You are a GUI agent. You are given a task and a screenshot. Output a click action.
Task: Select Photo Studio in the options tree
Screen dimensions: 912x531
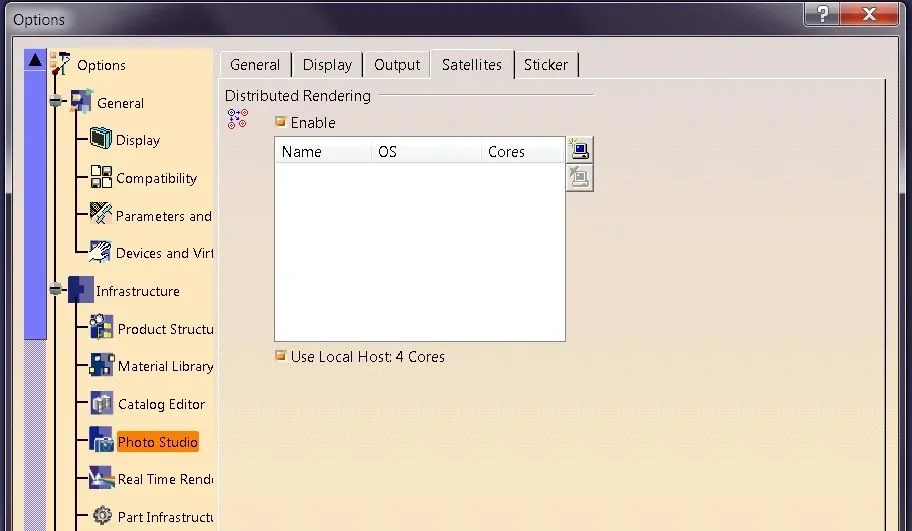pyautogui.click(x=157, y=442)
